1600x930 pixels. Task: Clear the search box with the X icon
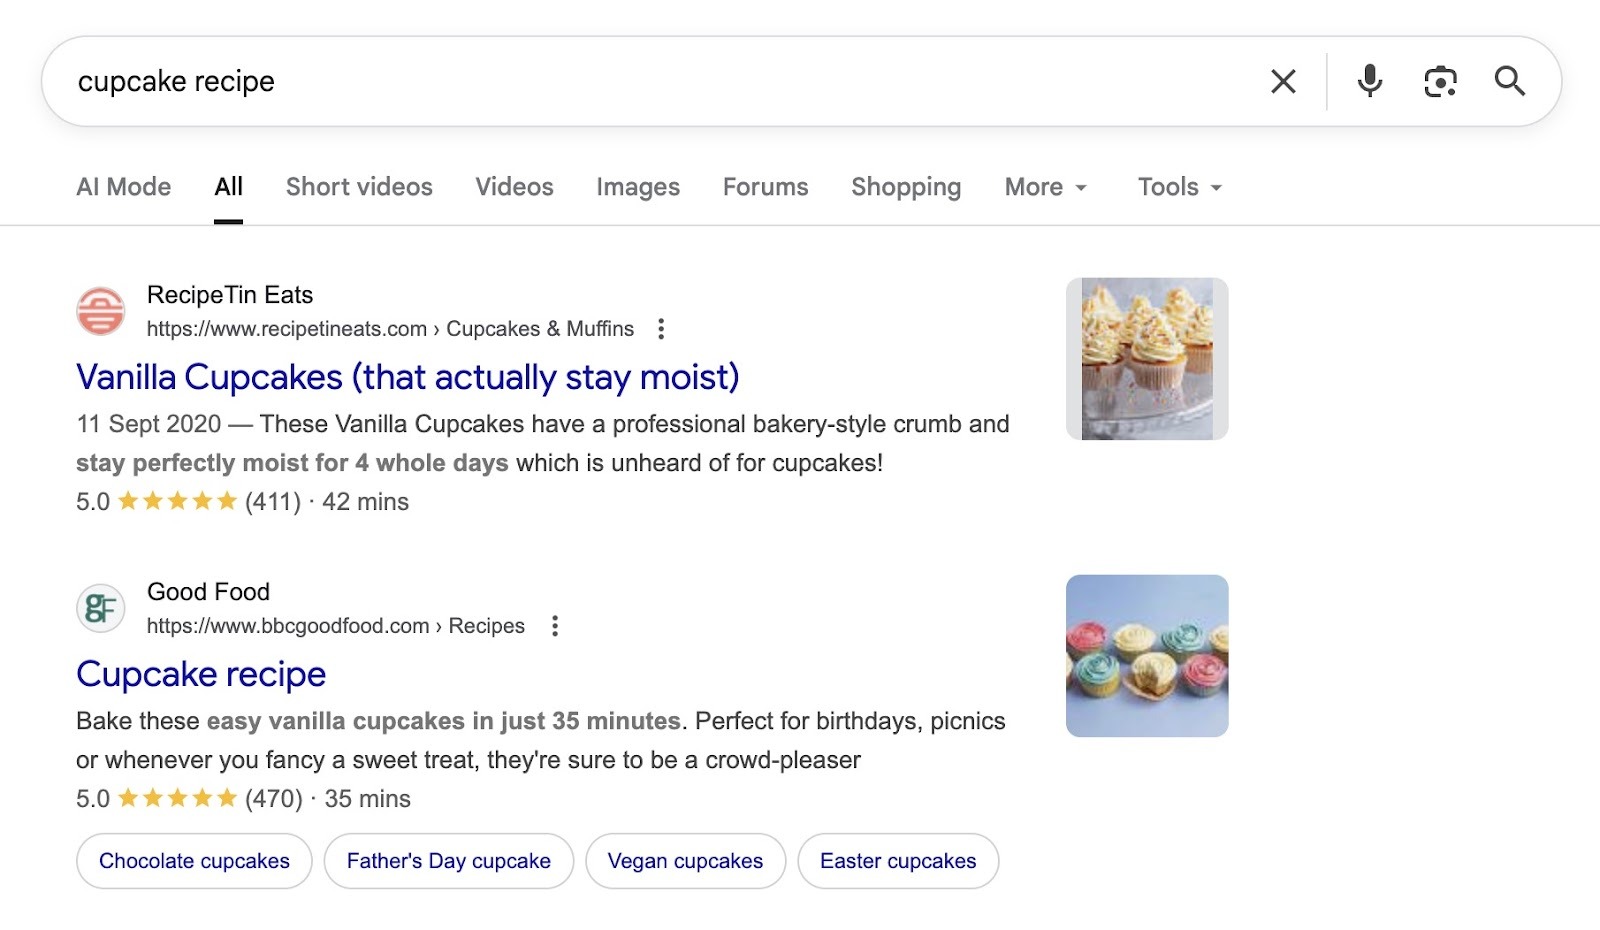[1283, 81]
